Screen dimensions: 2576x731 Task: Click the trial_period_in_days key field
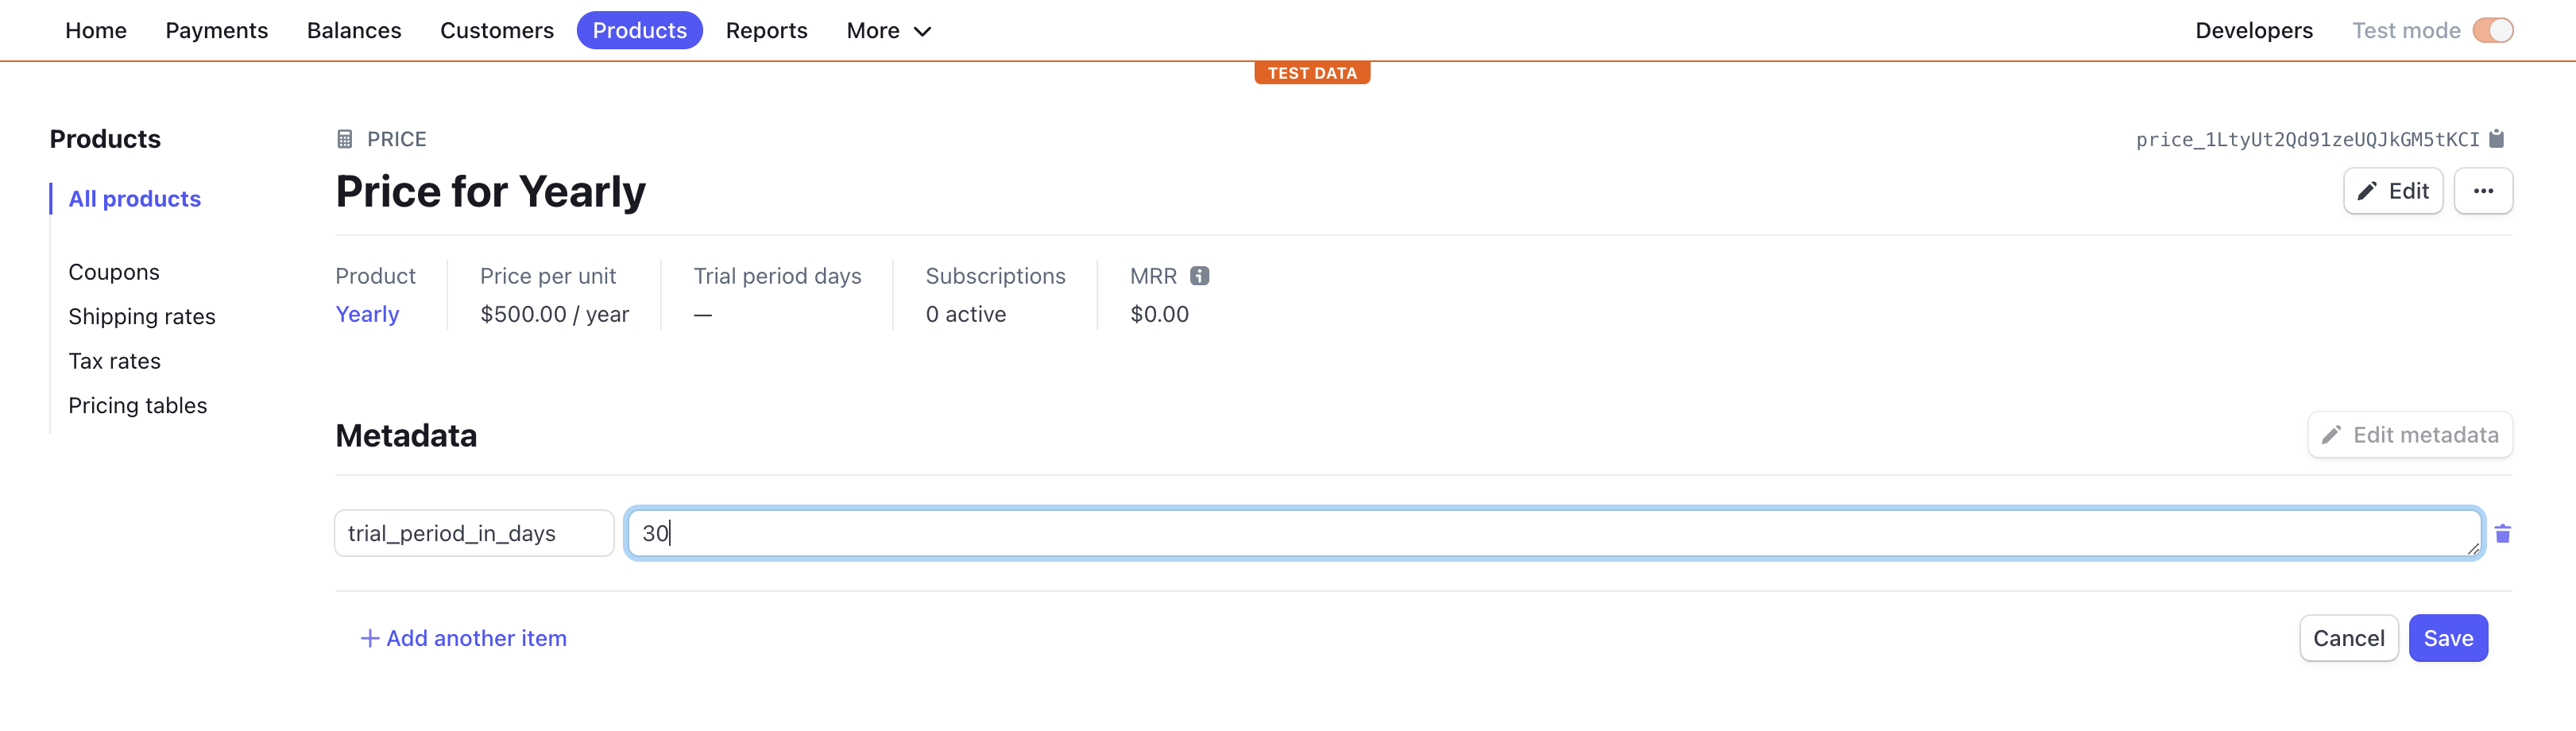point(474,534)
